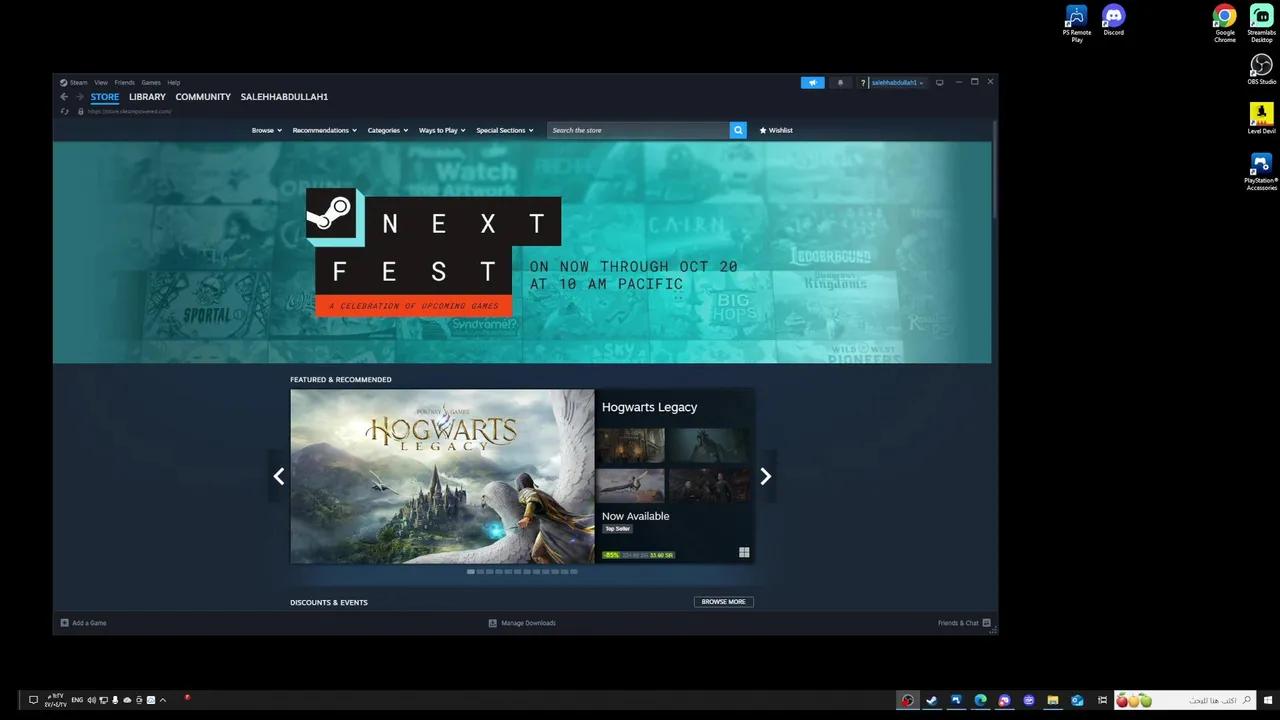Click the BROWSE MORE button
The width and height of the screenshot is (1280, 720).
coord(723,602)
